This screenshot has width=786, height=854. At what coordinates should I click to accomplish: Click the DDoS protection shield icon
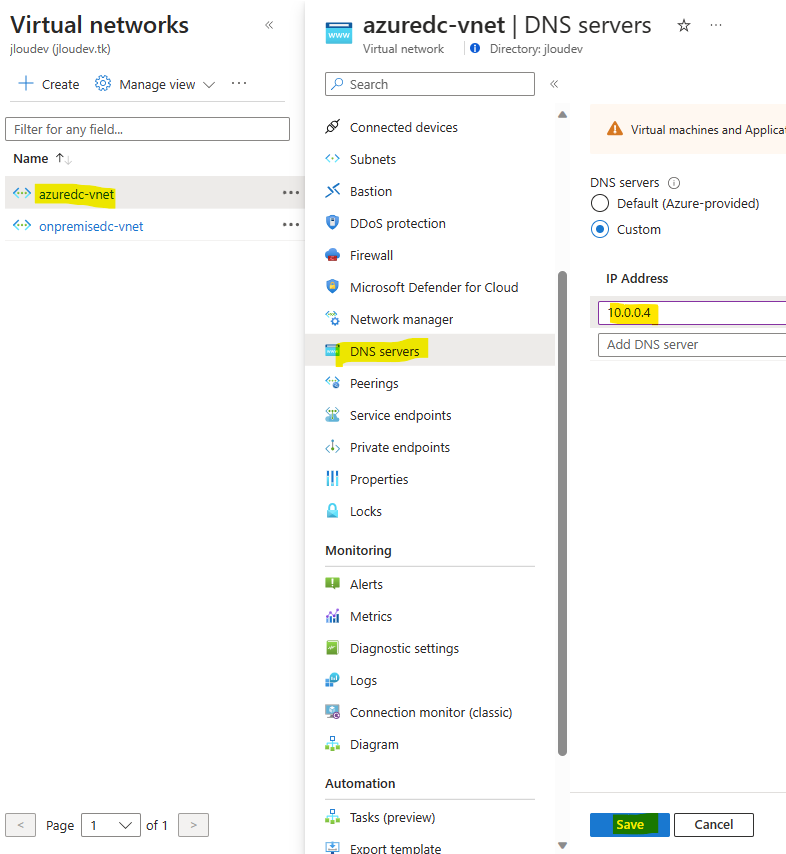(332, 223)
